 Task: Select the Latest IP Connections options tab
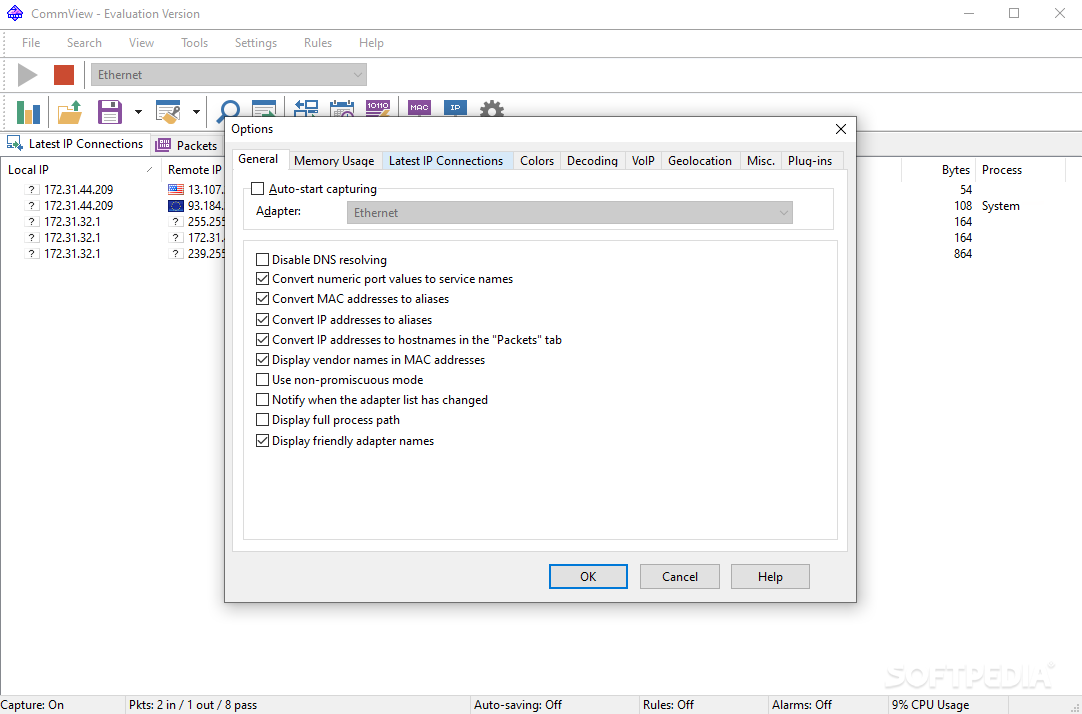pos(446,161)
